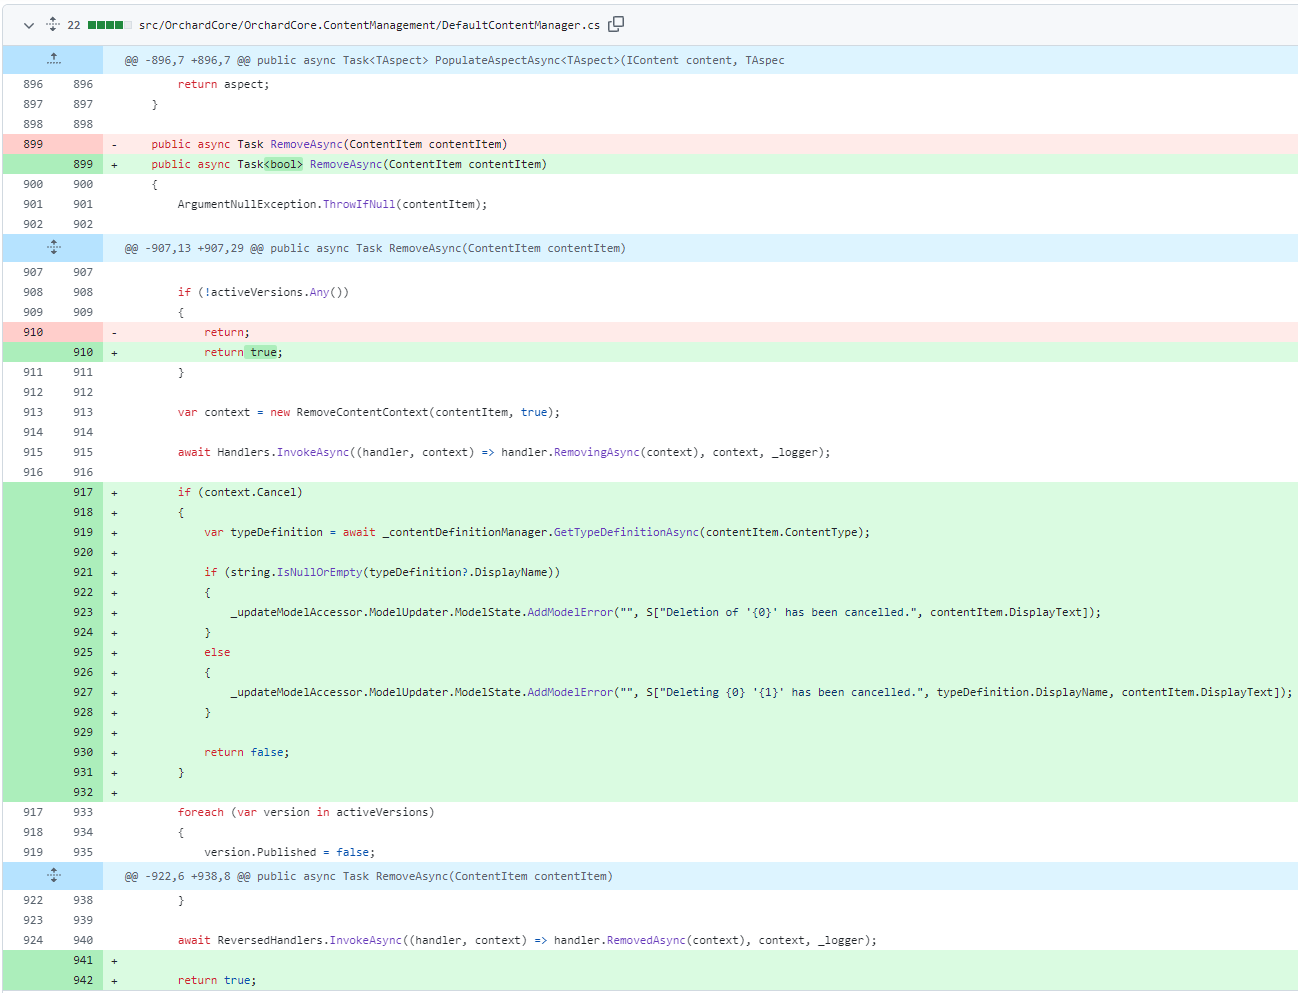Click the added 'Task<bool> RemoveAsync' signature line
Screen dimensions: 1298x993
click(349, 164)
